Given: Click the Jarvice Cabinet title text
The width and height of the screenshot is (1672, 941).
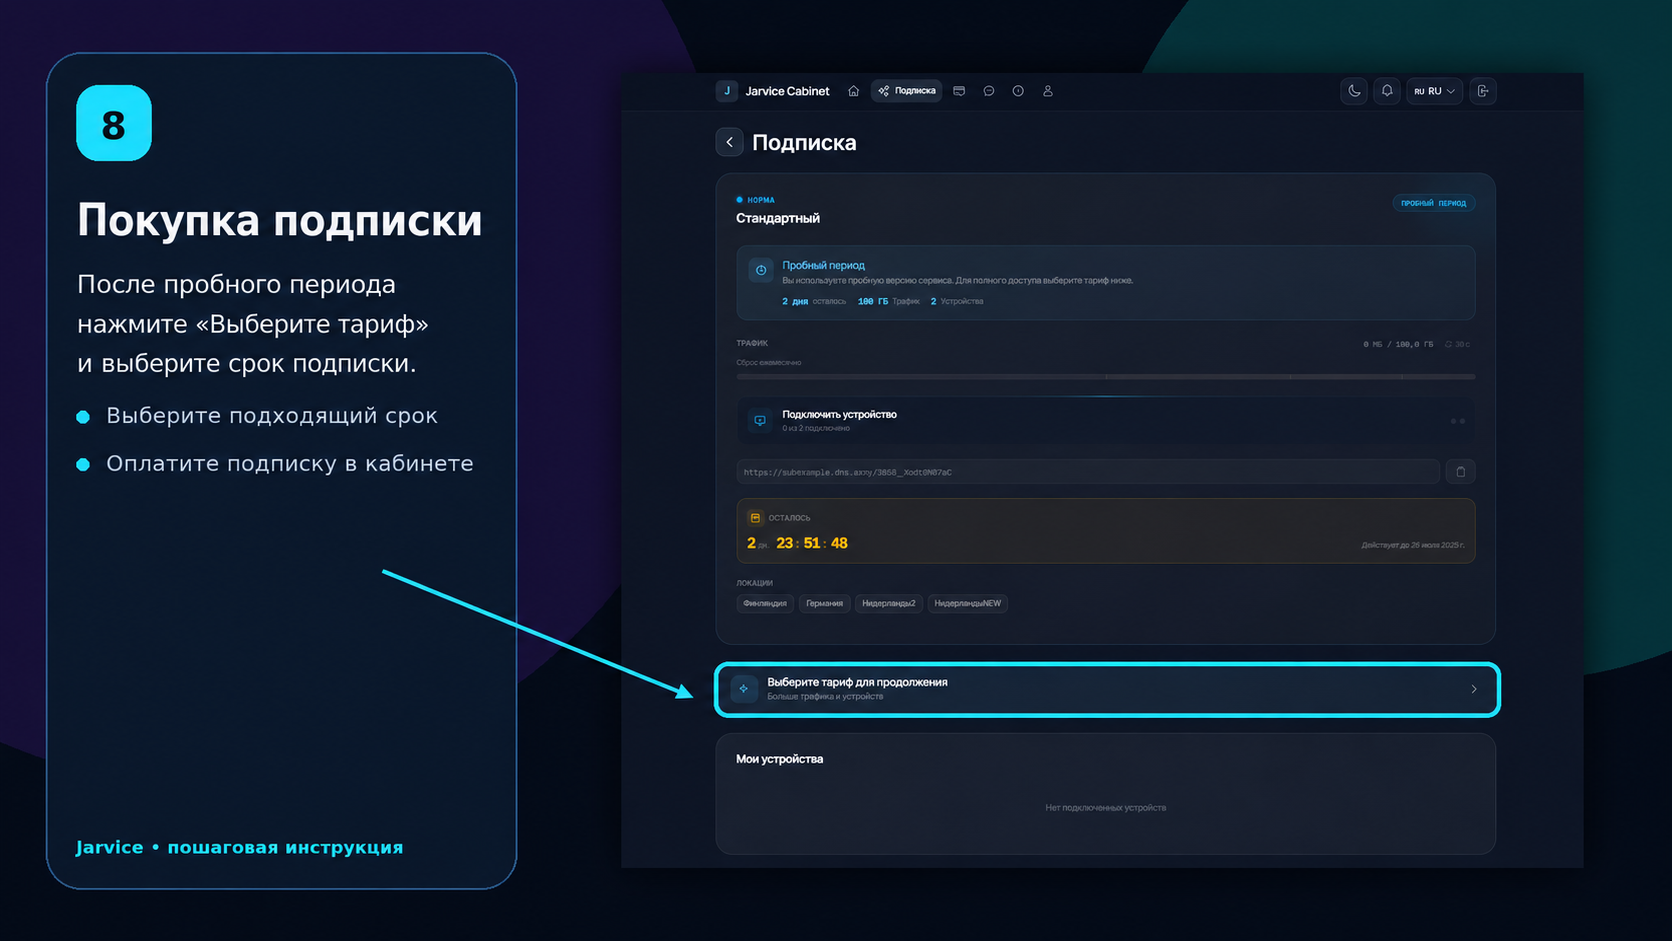Looking at the screenshot, I should point(787,91).
